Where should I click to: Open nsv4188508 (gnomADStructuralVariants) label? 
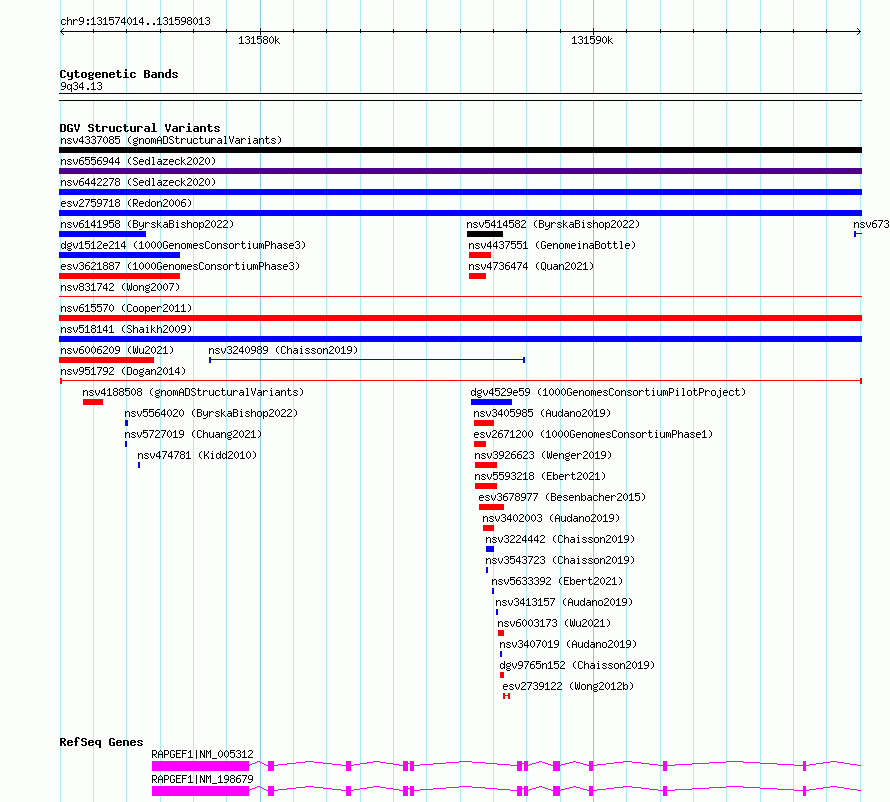pos(193,392)
